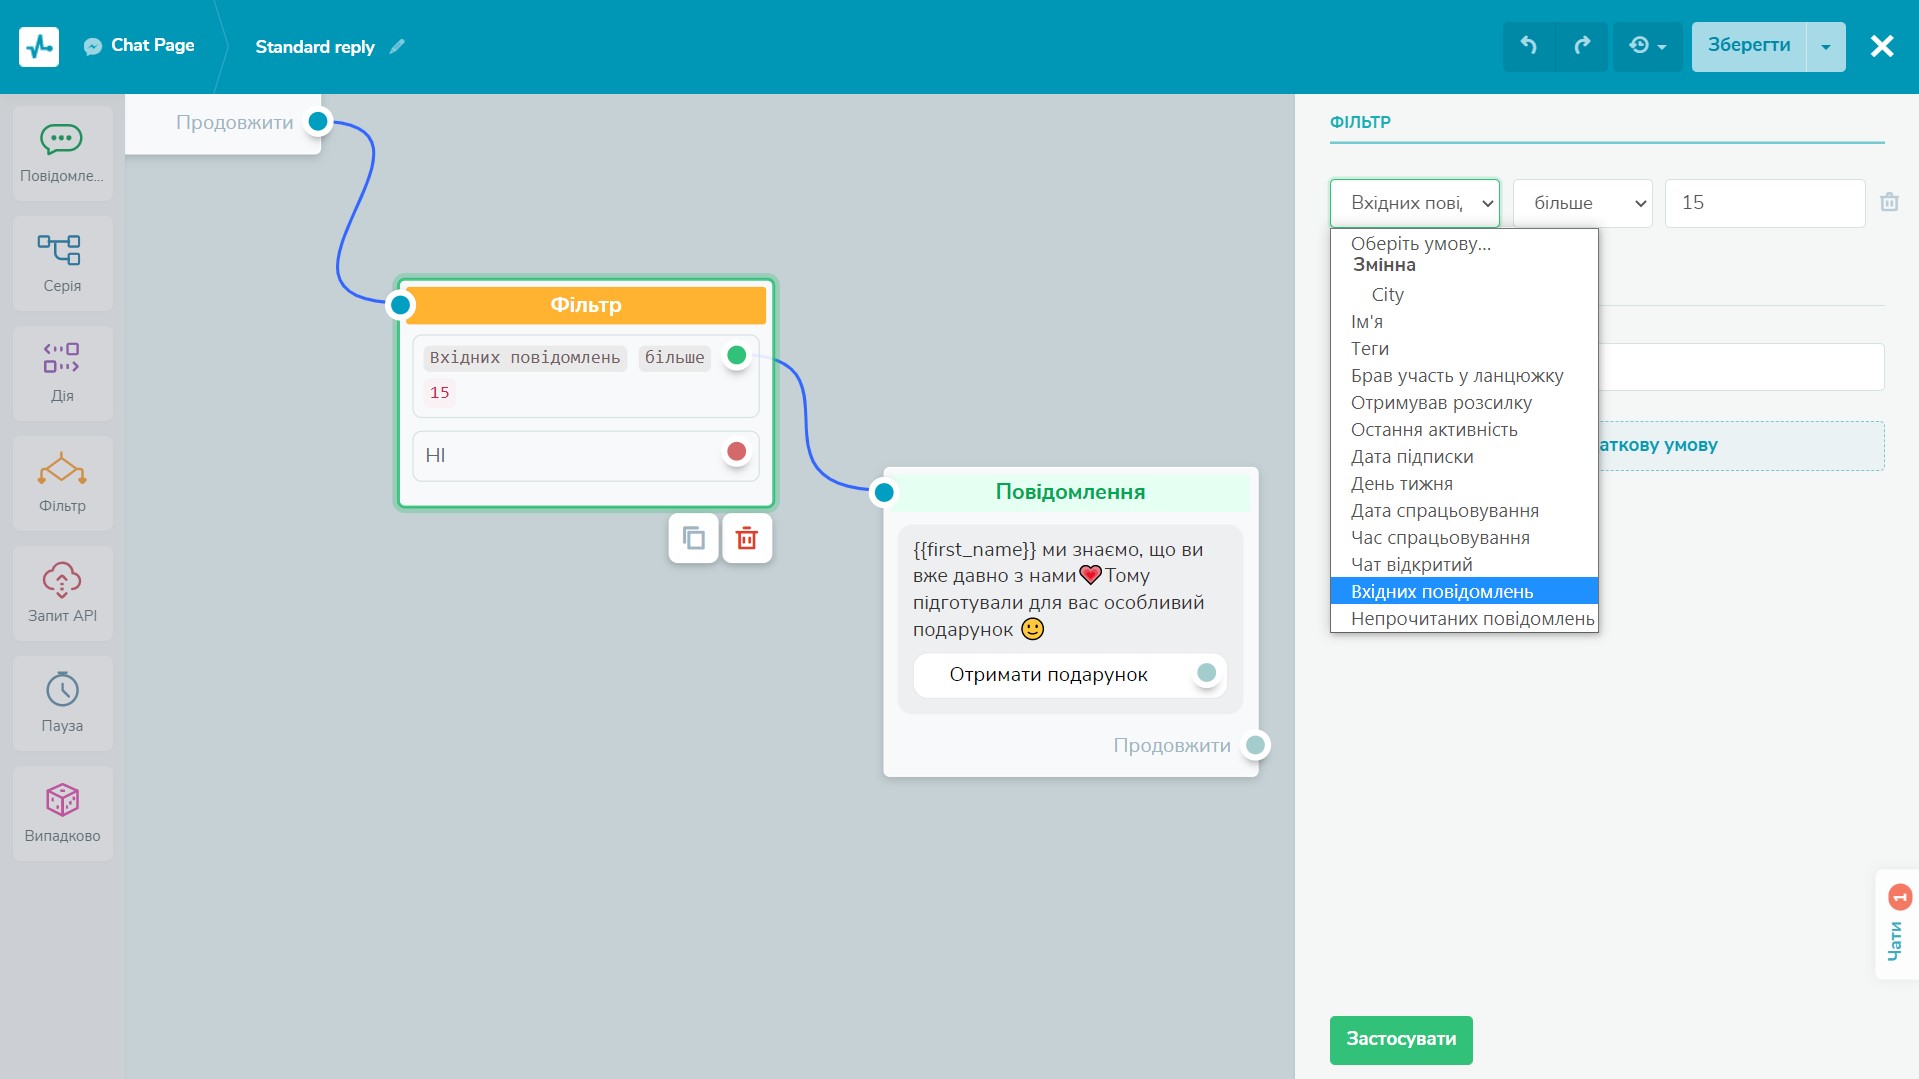Click the Зберегти save button
The height and width of the screenshot is (1079, 1919).
pos(1749,46)
